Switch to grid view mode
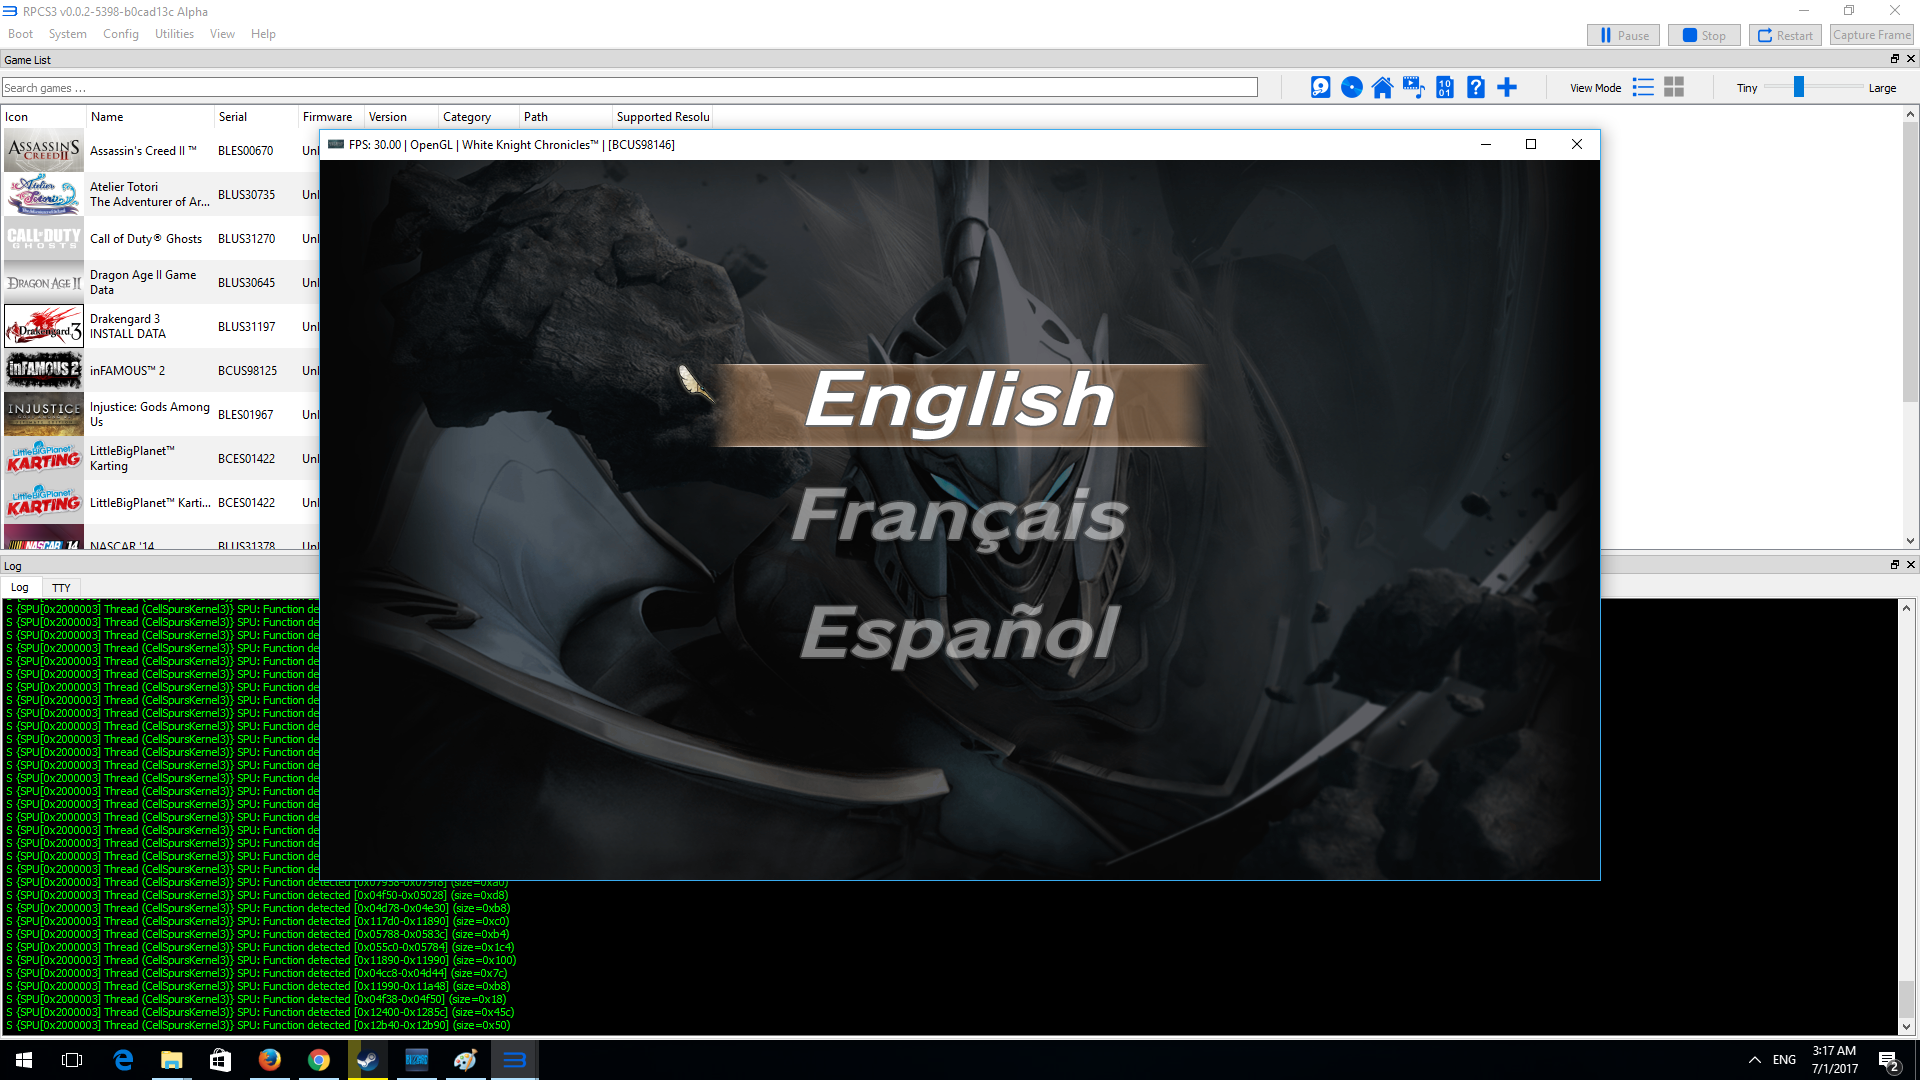The width and height of the screenshot is (1920, 1080). pos(1674,88)
